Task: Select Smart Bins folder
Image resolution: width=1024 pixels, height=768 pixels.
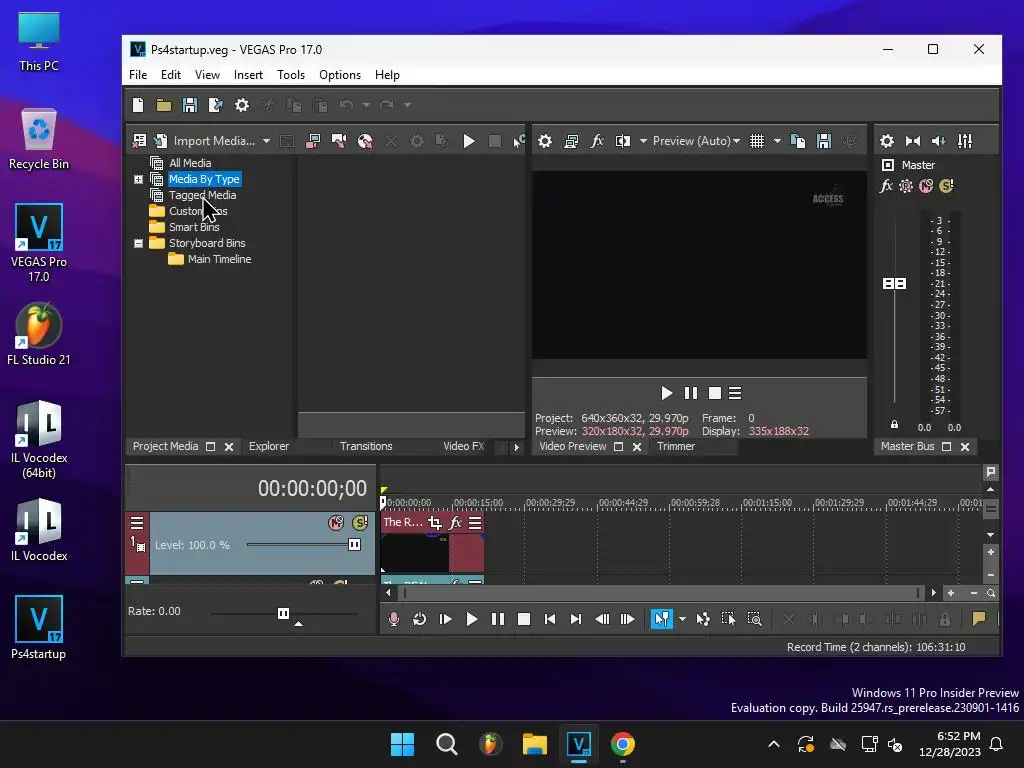Action: (x=194, y=227)
